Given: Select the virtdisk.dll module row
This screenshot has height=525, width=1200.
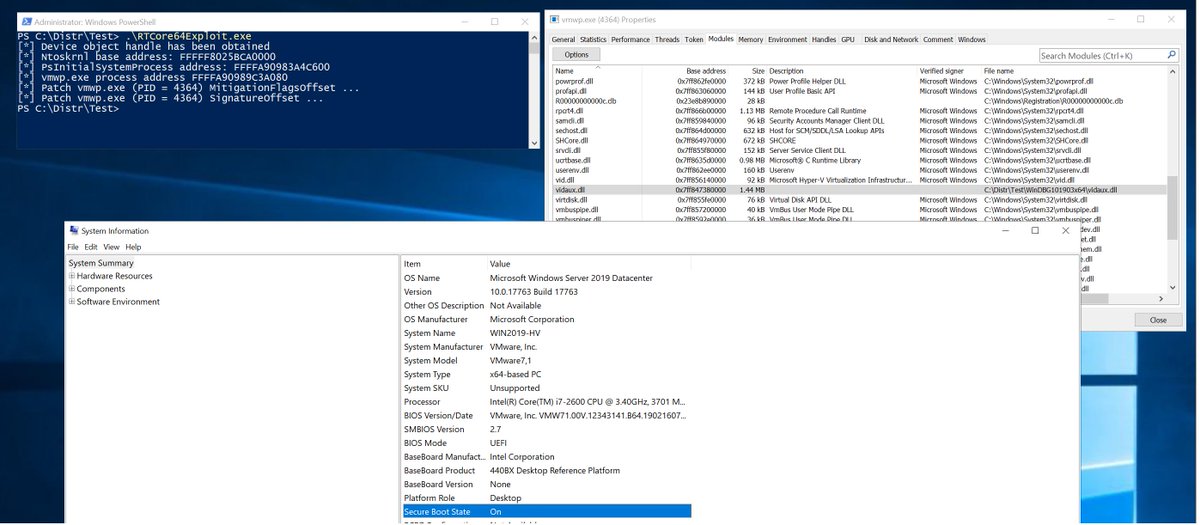Looking at the screenshot, I should coord(859,199).
